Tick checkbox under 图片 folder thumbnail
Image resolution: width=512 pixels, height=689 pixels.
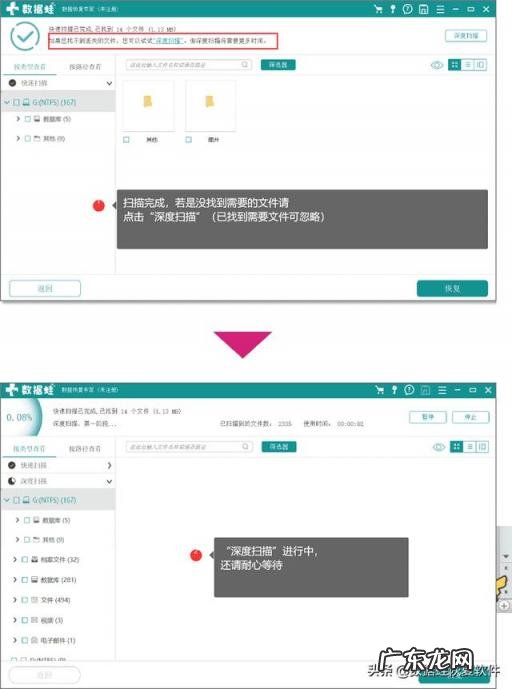189,140
